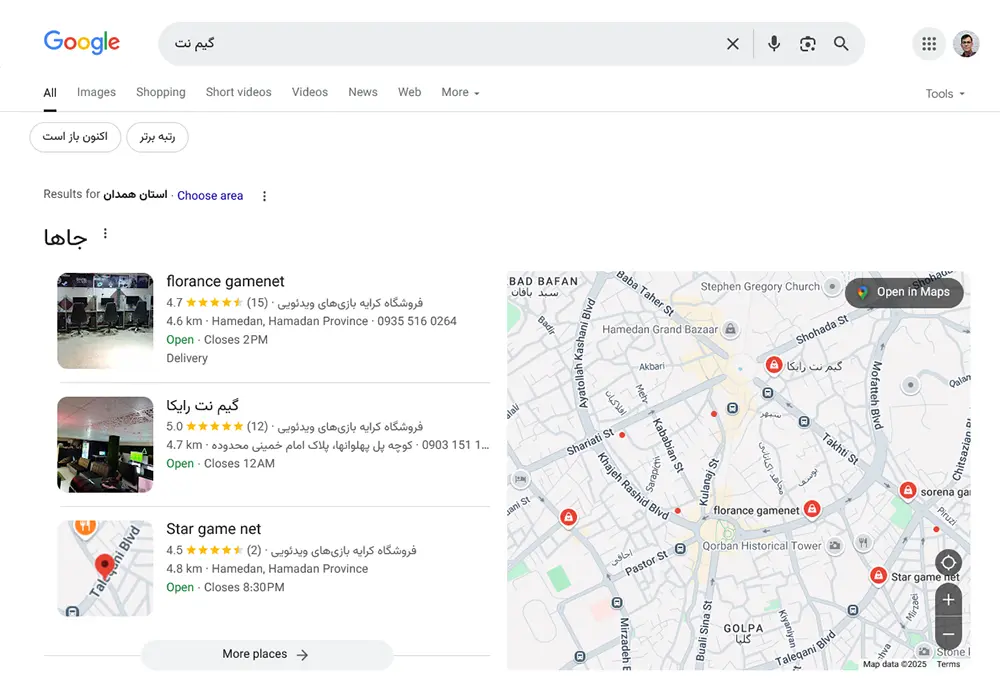Image resolution: width=1000 pixels, height=699 pixels.
Task: Open the florance gamenet listing title
Action: (225, 281)
